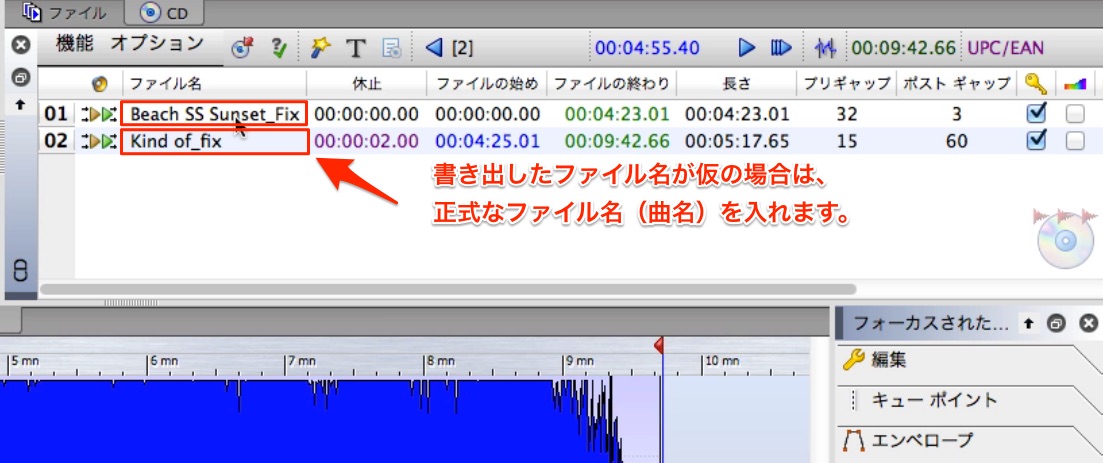
Task: Click the post-gap value 60
Action: tap(957, 141)
